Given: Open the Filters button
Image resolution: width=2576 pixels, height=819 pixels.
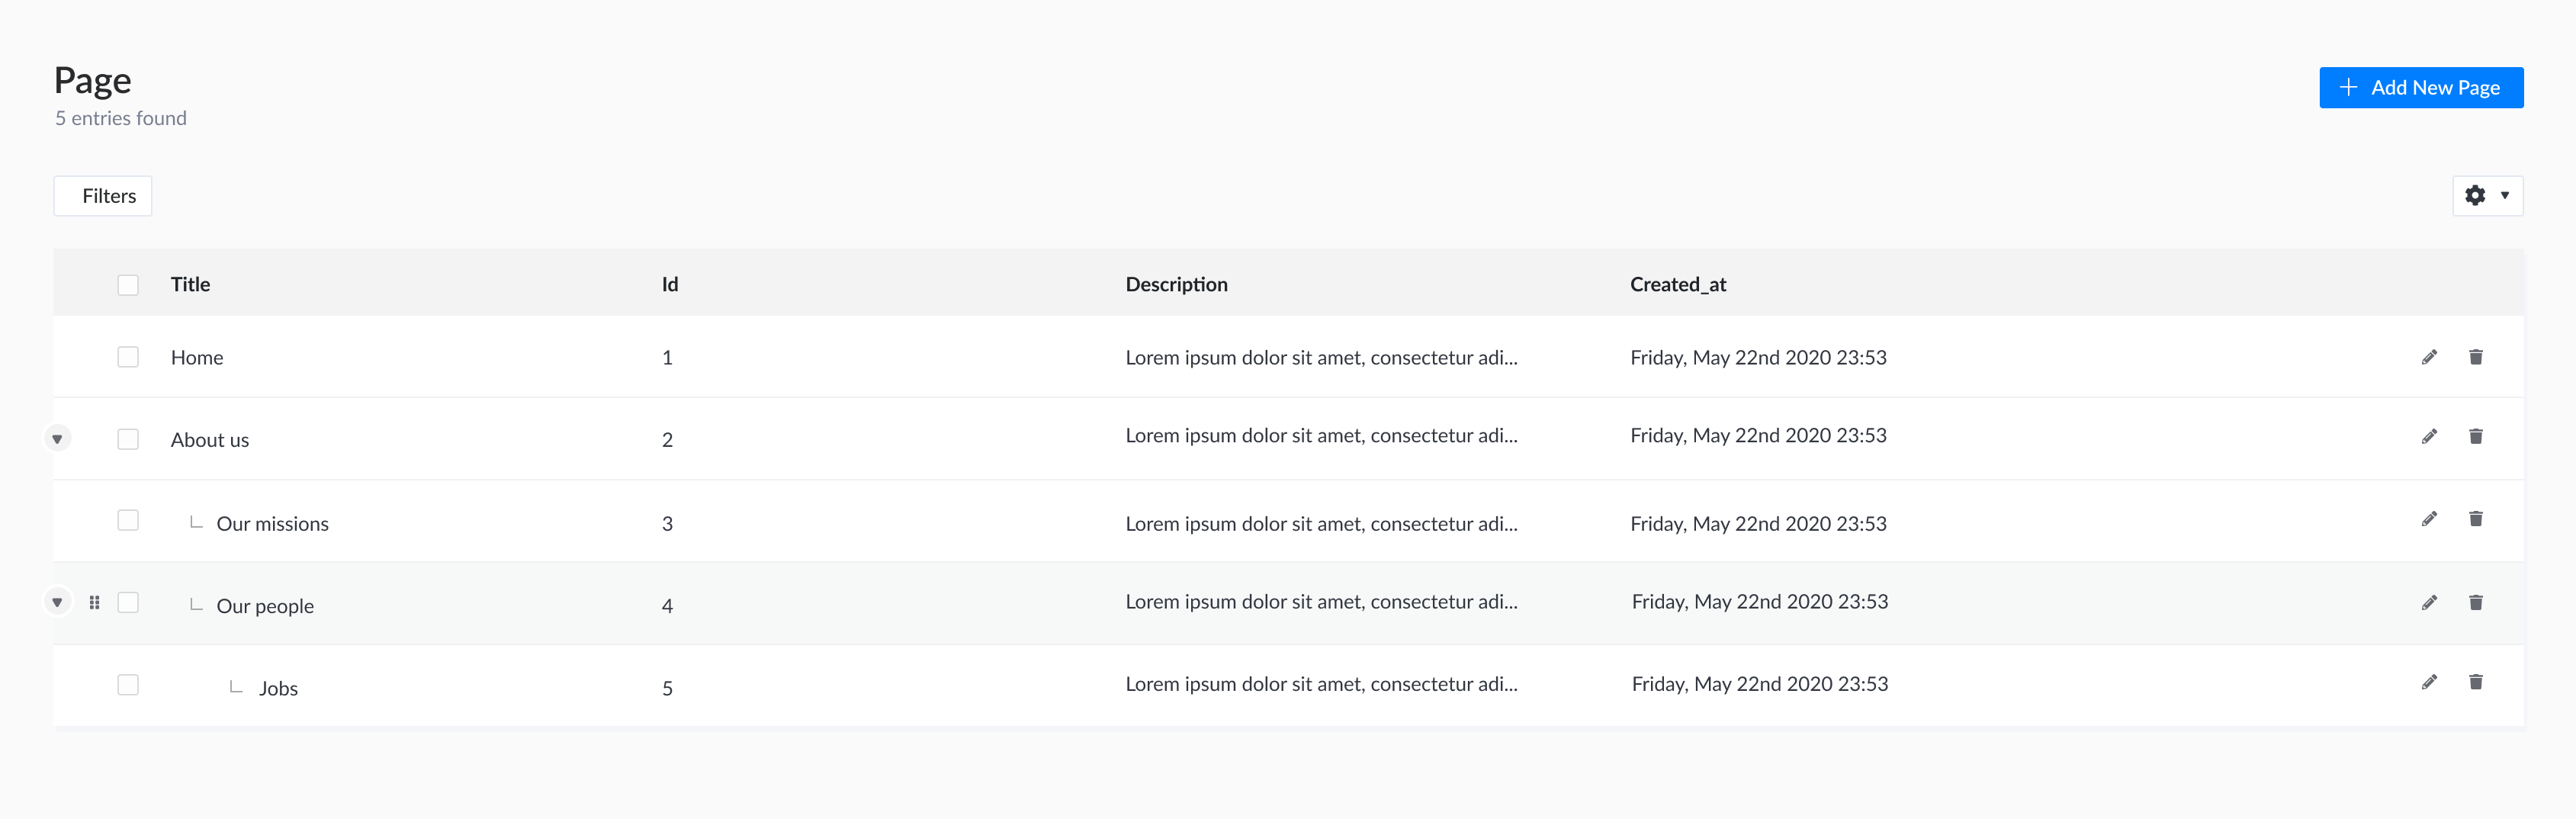Looking at the screenshot, I should [103, 196].
